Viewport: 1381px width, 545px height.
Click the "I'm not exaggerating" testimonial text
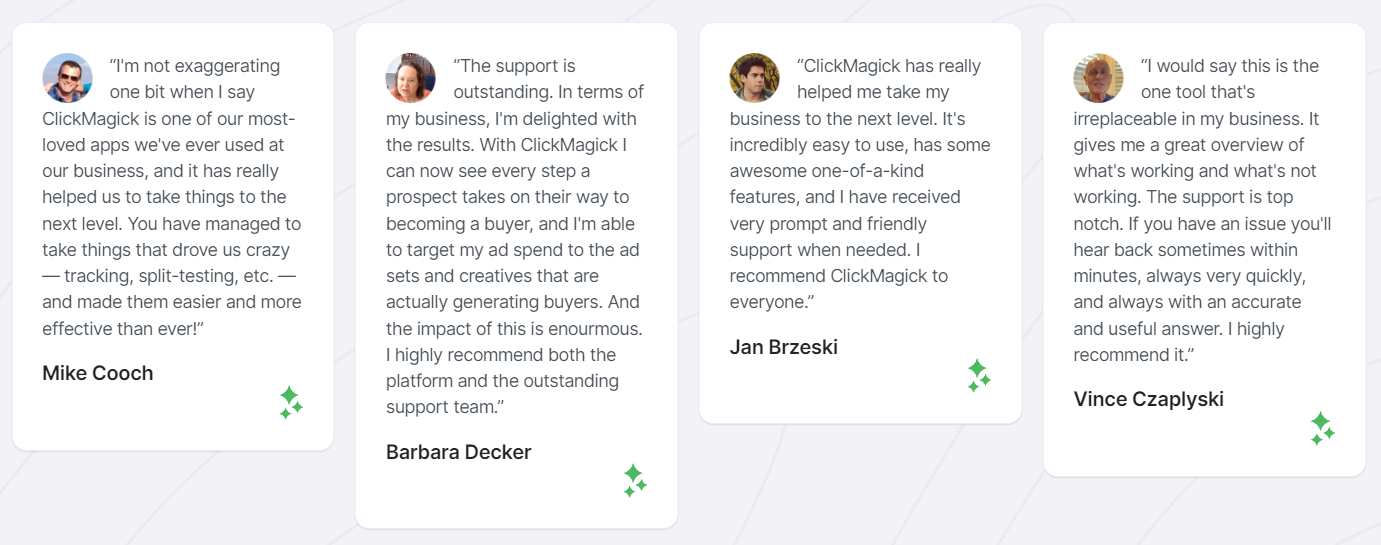pyautogui.click(x=172, y=197)
